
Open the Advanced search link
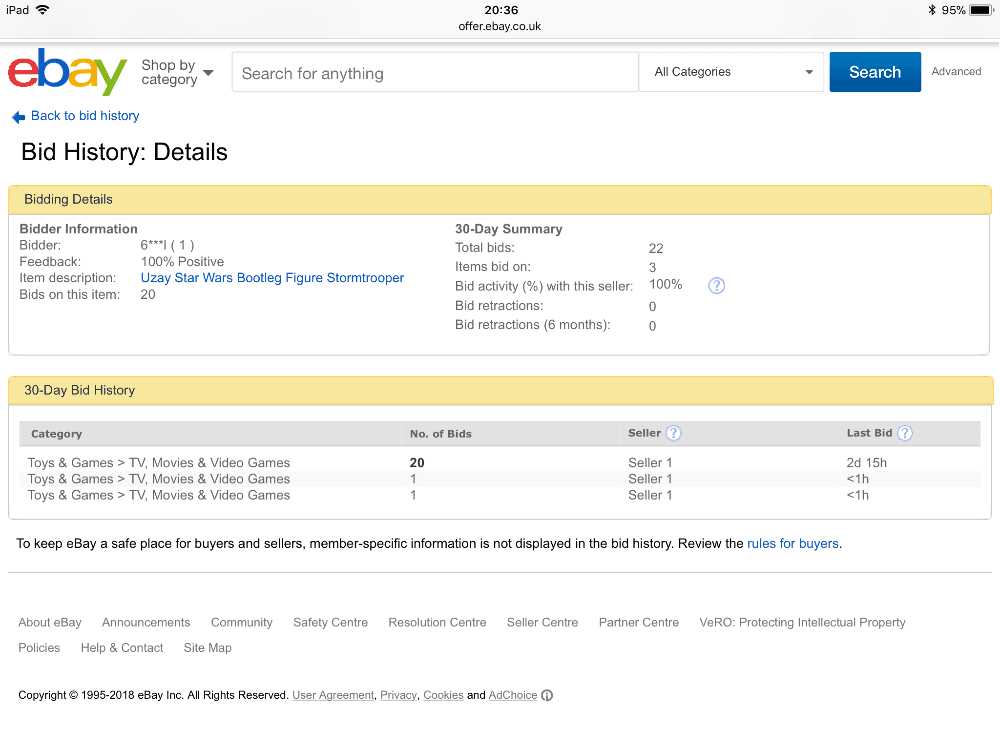click(956, 72)
